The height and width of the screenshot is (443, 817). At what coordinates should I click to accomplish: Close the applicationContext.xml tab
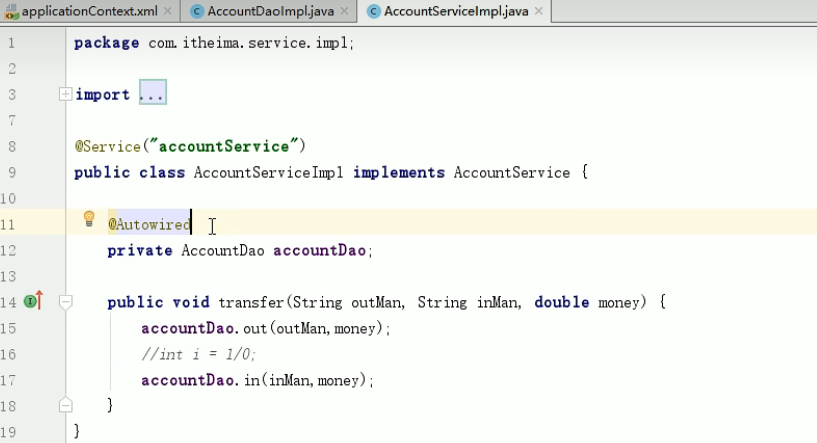pyautogui.click(x=167, y=11)
